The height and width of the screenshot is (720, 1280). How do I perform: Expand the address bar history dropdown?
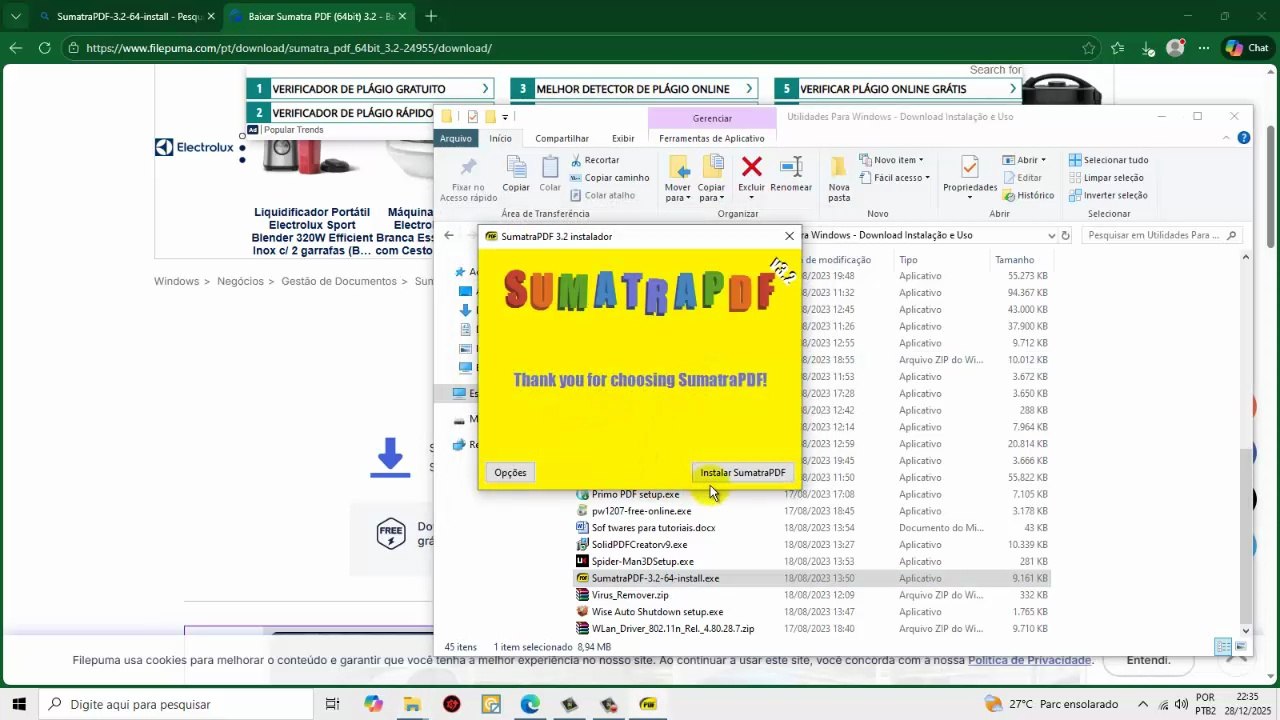pos(1051,236)
